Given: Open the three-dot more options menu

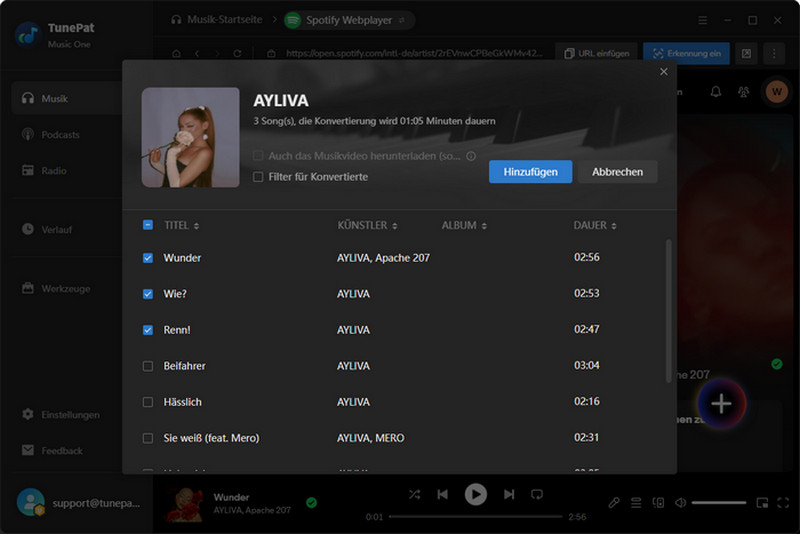Looking at the screenshot, I should tap(774, 54).
